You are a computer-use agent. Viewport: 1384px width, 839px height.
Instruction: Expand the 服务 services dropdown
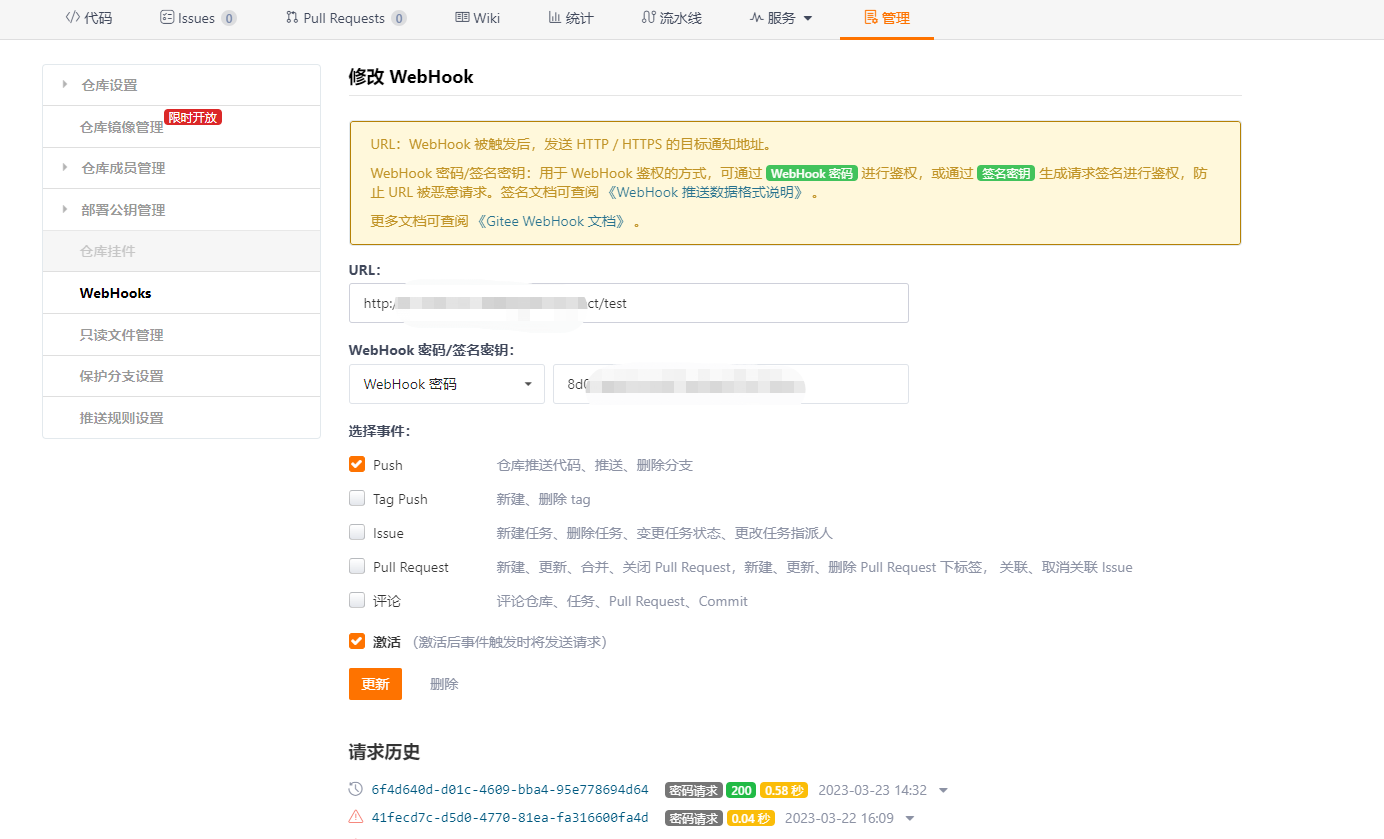pos(781,18)
